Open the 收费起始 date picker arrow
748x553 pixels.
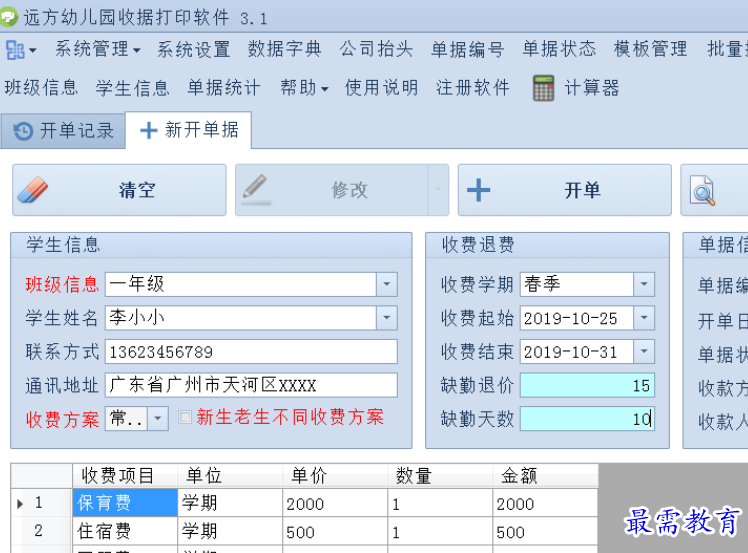click(644, 318)
